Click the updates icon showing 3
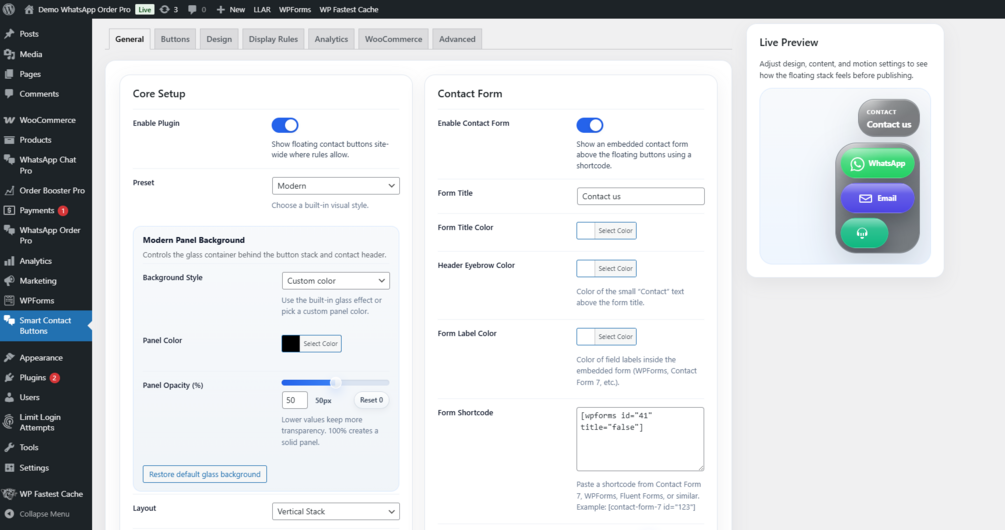Screen dimensions: 1005x530 click(x=165, y=10)
